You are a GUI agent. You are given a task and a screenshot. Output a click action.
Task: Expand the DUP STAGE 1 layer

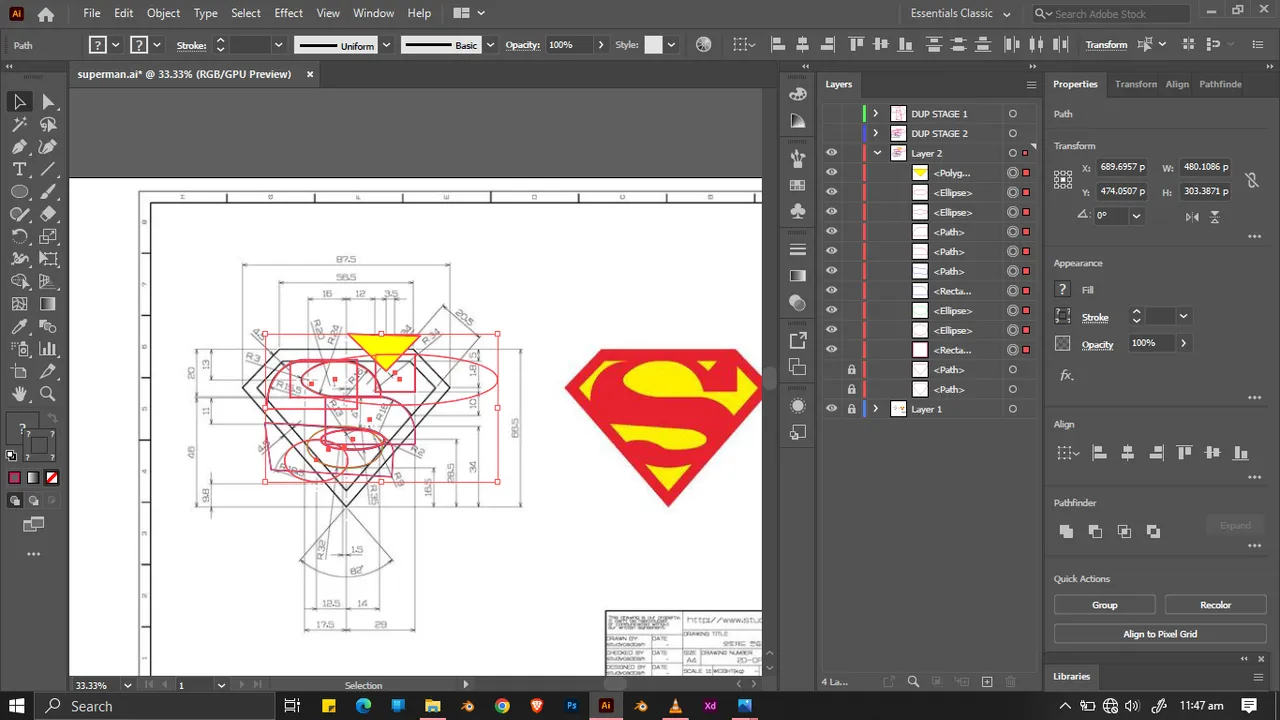876,114
